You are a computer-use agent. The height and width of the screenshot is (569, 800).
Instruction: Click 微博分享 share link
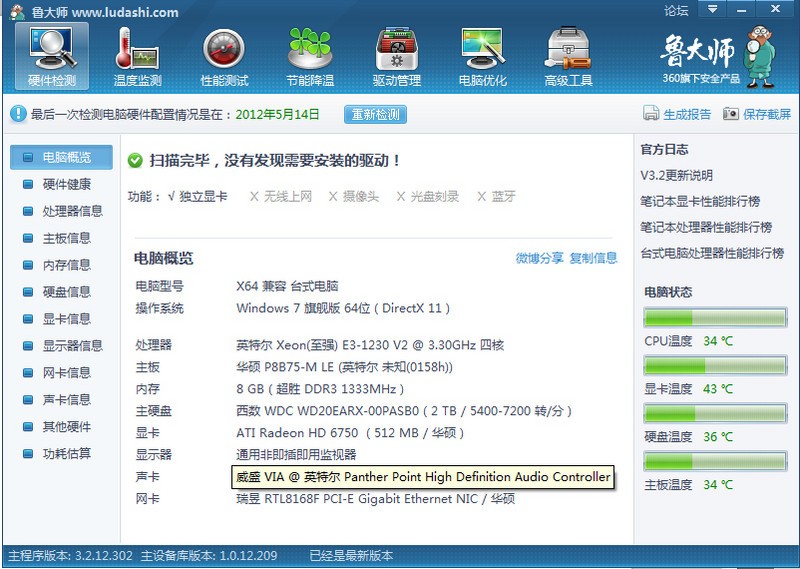click(x=539, y=258)
